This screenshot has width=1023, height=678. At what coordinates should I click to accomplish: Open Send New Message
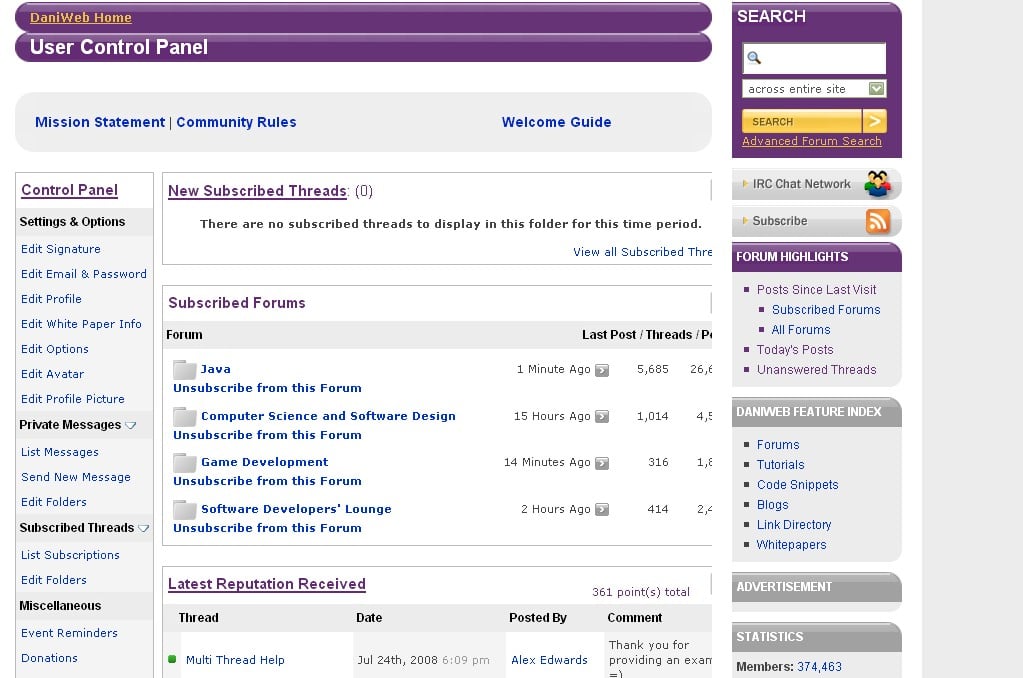click(x=76, y=477)
